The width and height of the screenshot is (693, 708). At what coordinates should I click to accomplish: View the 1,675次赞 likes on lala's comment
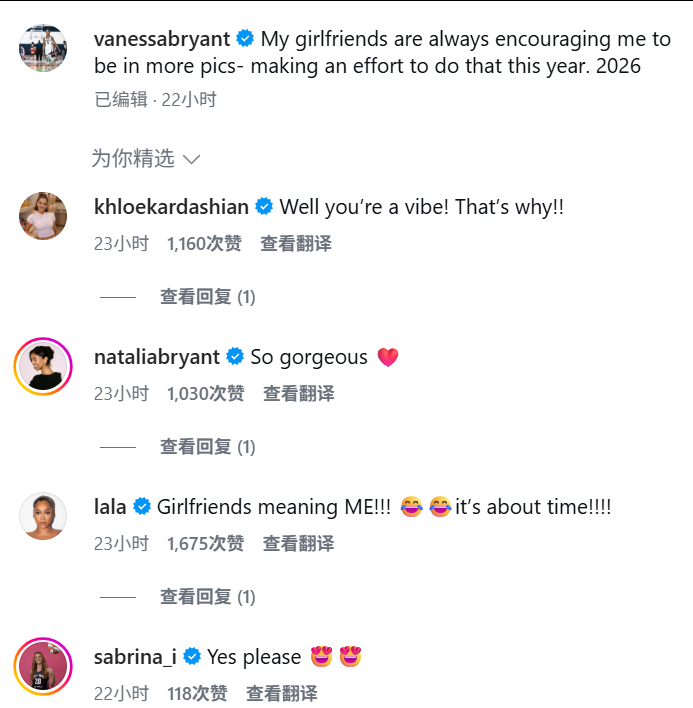(205, 544)
